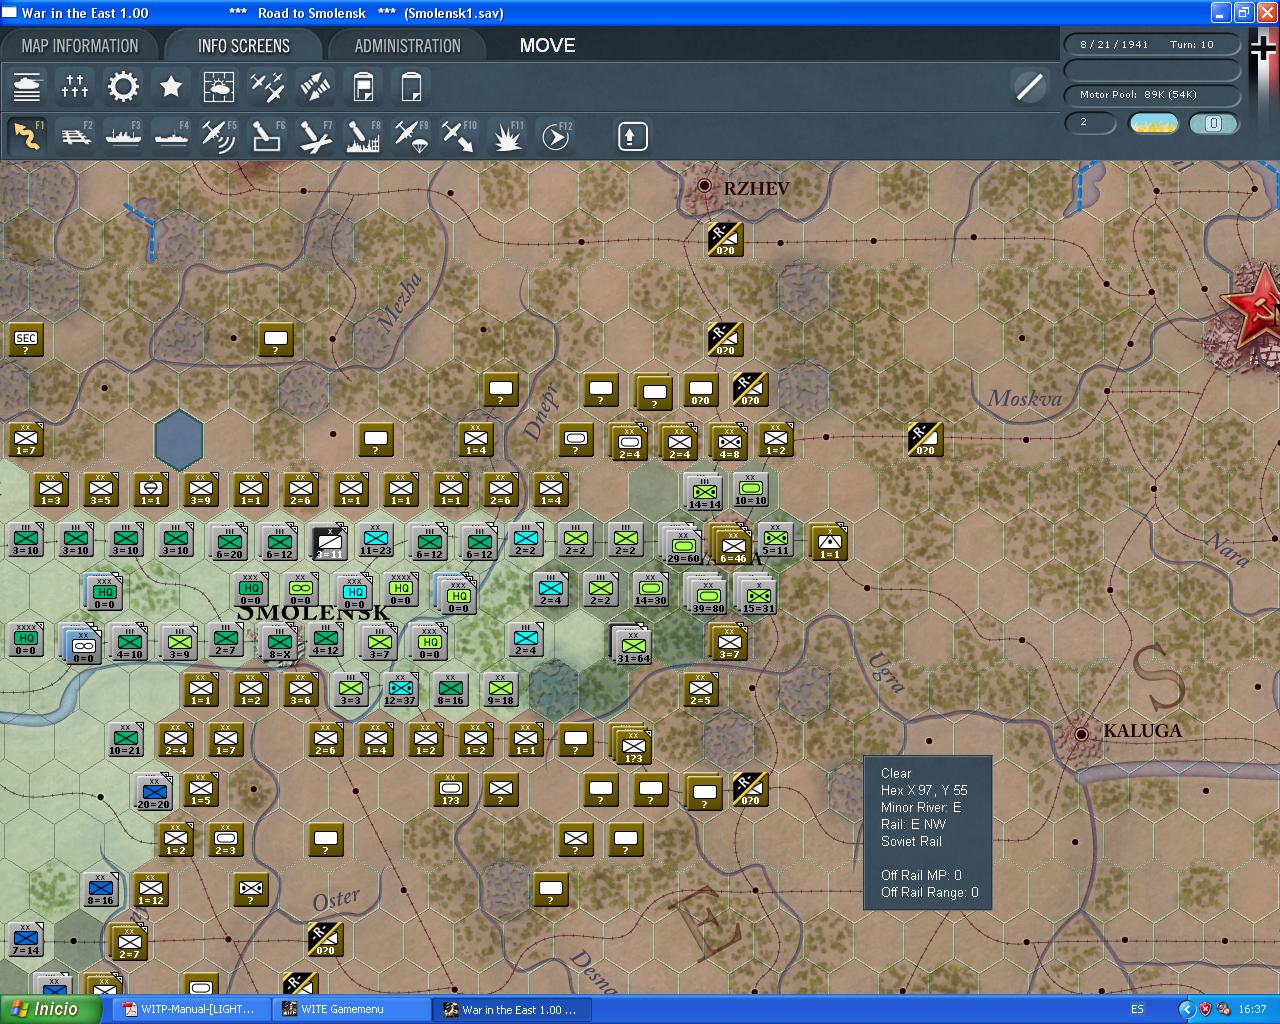Screen dimensions: 1280x1024
Task: Select the 11=23 cyan unit counter
Action: [x=376, y=540]
